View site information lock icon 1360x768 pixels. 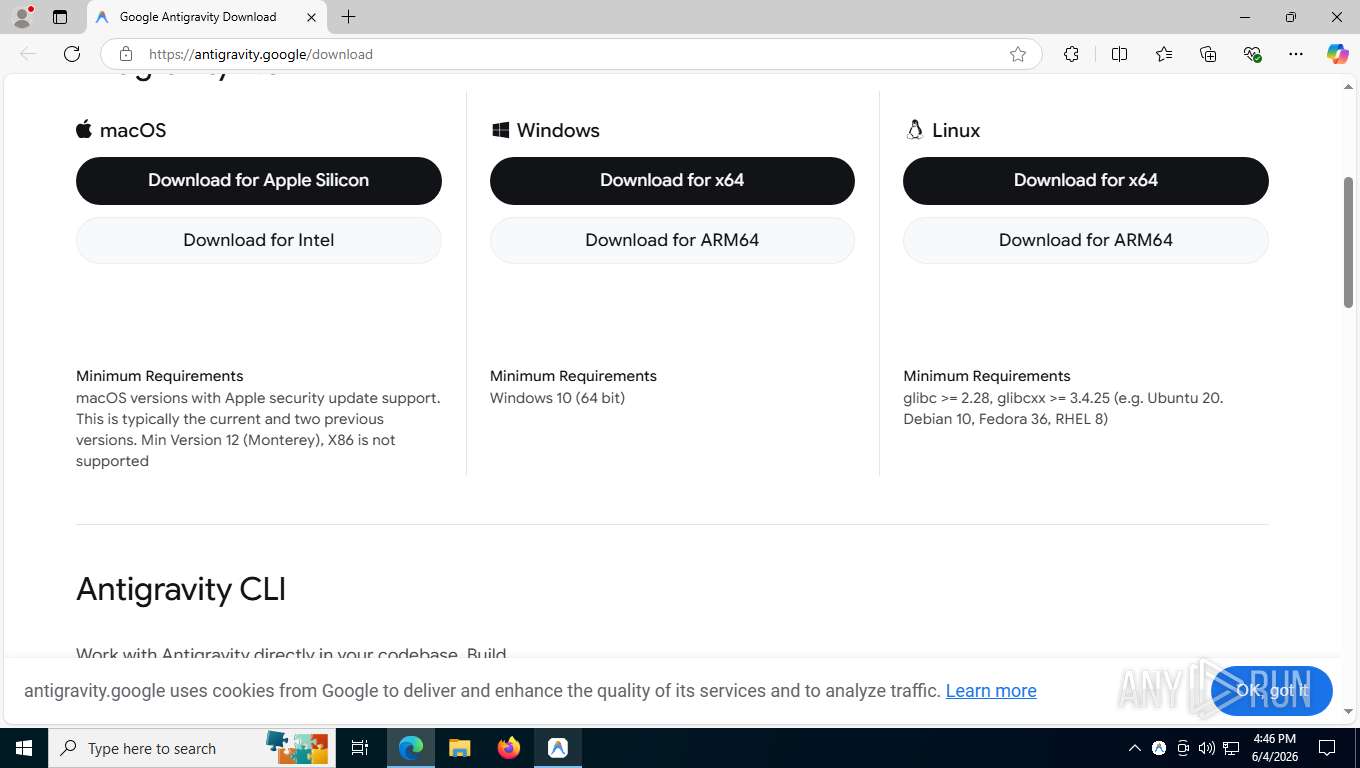125,54
